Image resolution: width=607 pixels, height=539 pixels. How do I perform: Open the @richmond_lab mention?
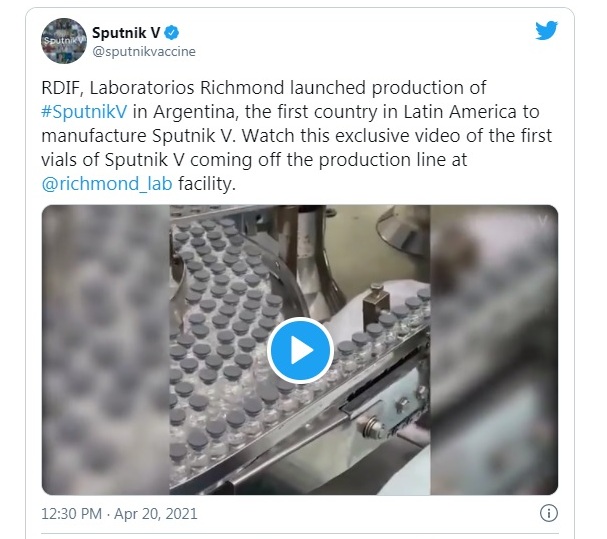coord(107,184)
